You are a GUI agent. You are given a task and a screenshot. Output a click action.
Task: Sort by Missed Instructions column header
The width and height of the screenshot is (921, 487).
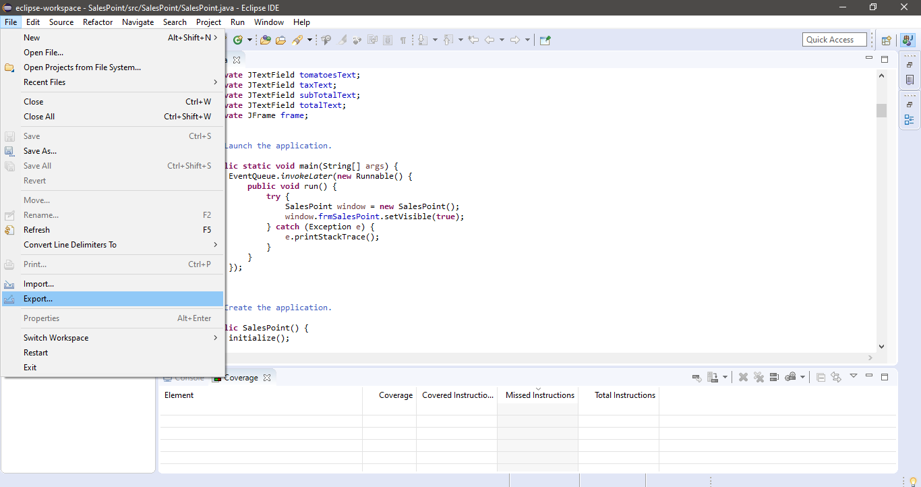(x=538, y=395)
